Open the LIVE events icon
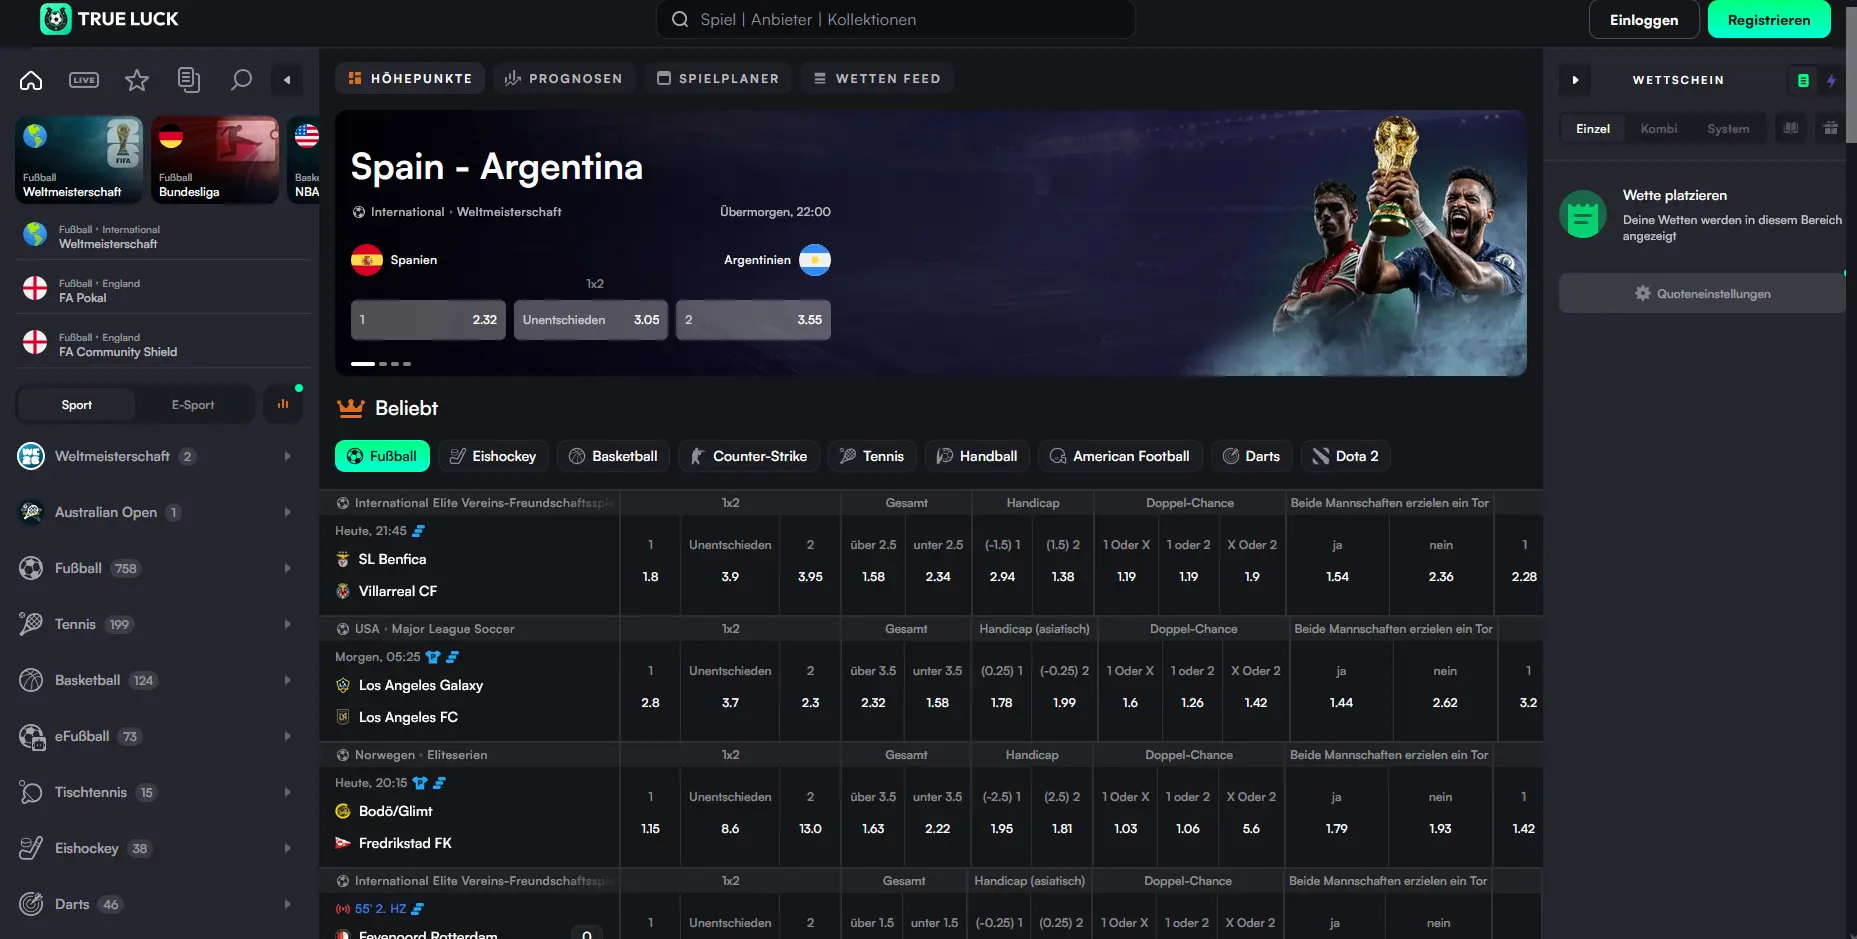 (84, 80)
